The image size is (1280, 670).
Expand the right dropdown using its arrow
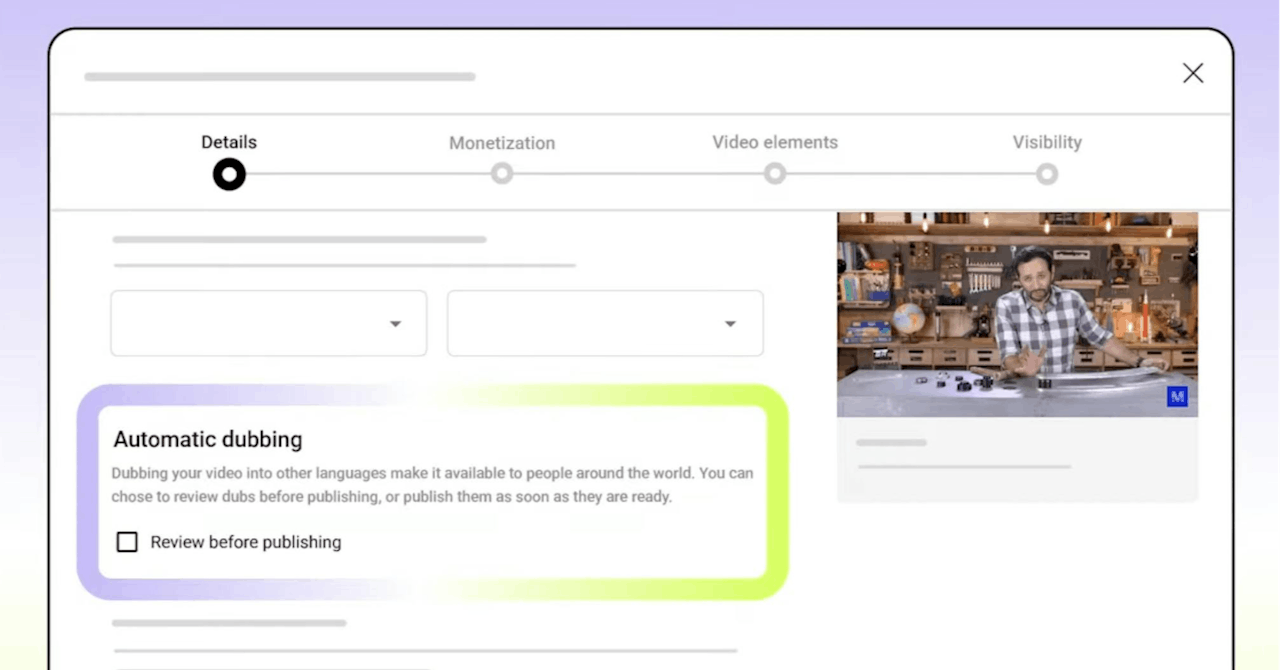click(730, 324)
